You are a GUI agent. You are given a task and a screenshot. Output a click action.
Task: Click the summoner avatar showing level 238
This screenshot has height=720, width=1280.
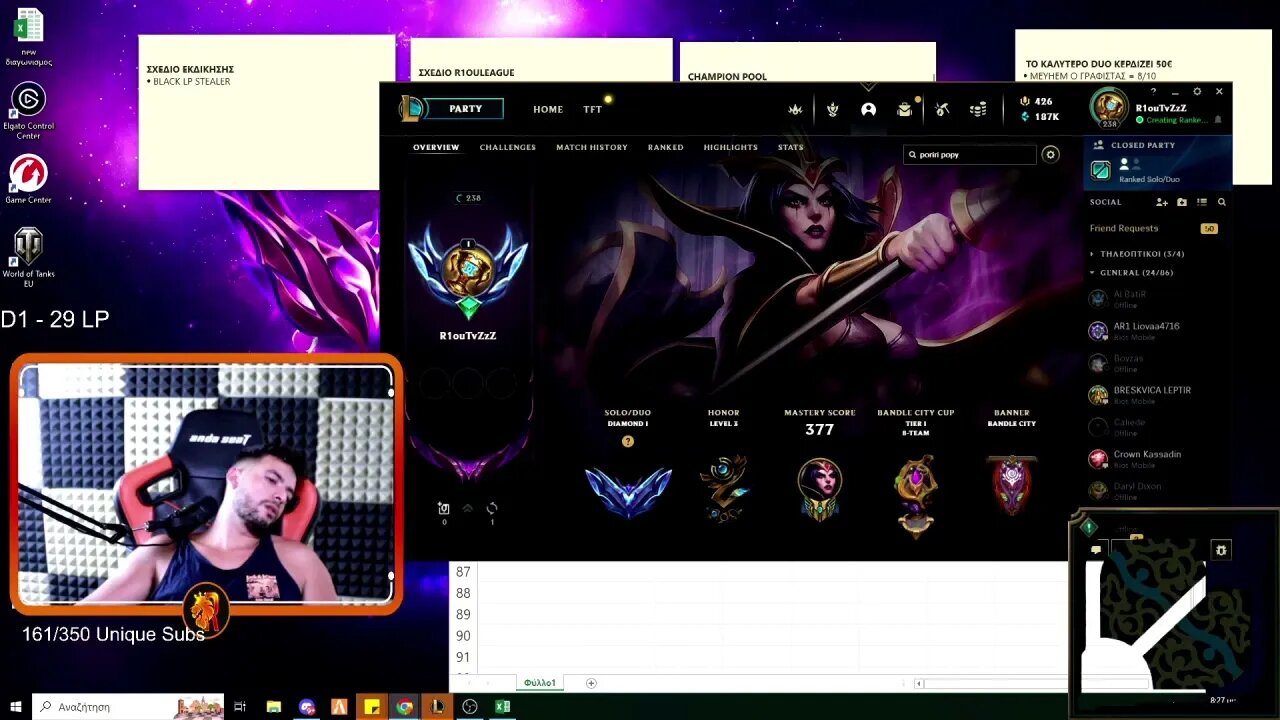tap(1109, 107)
